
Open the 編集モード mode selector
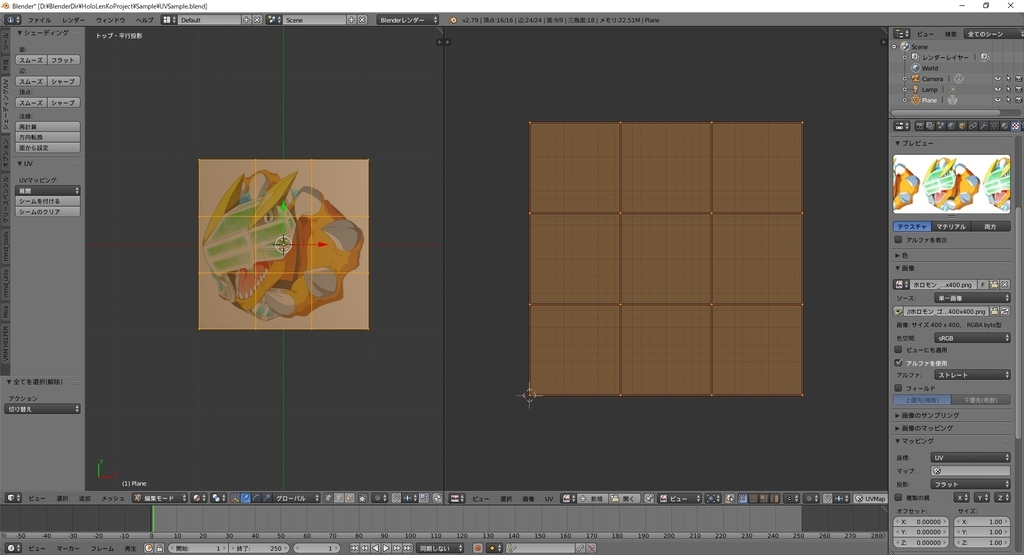[x=160, y=498]
